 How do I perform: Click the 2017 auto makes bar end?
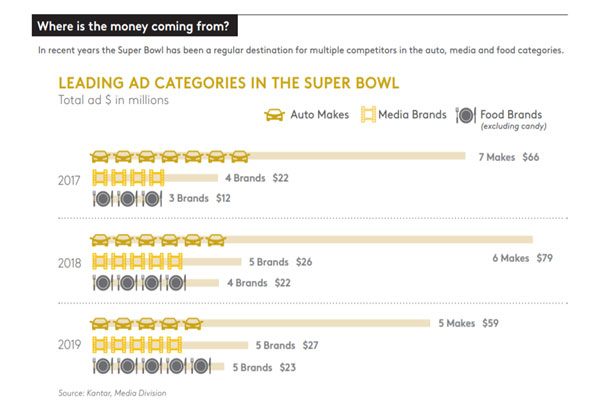(463, 156)
